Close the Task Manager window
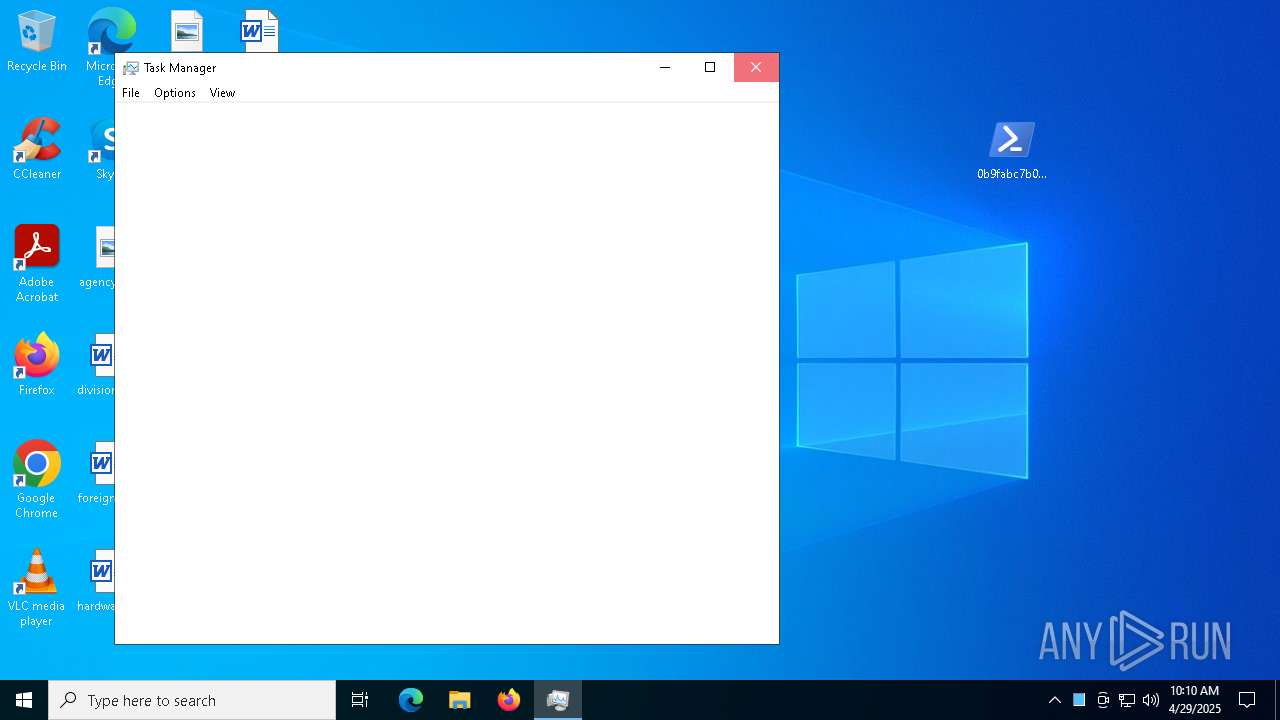Image resolution: width=1280 pixels, height=720 pixels. point(756,67)
